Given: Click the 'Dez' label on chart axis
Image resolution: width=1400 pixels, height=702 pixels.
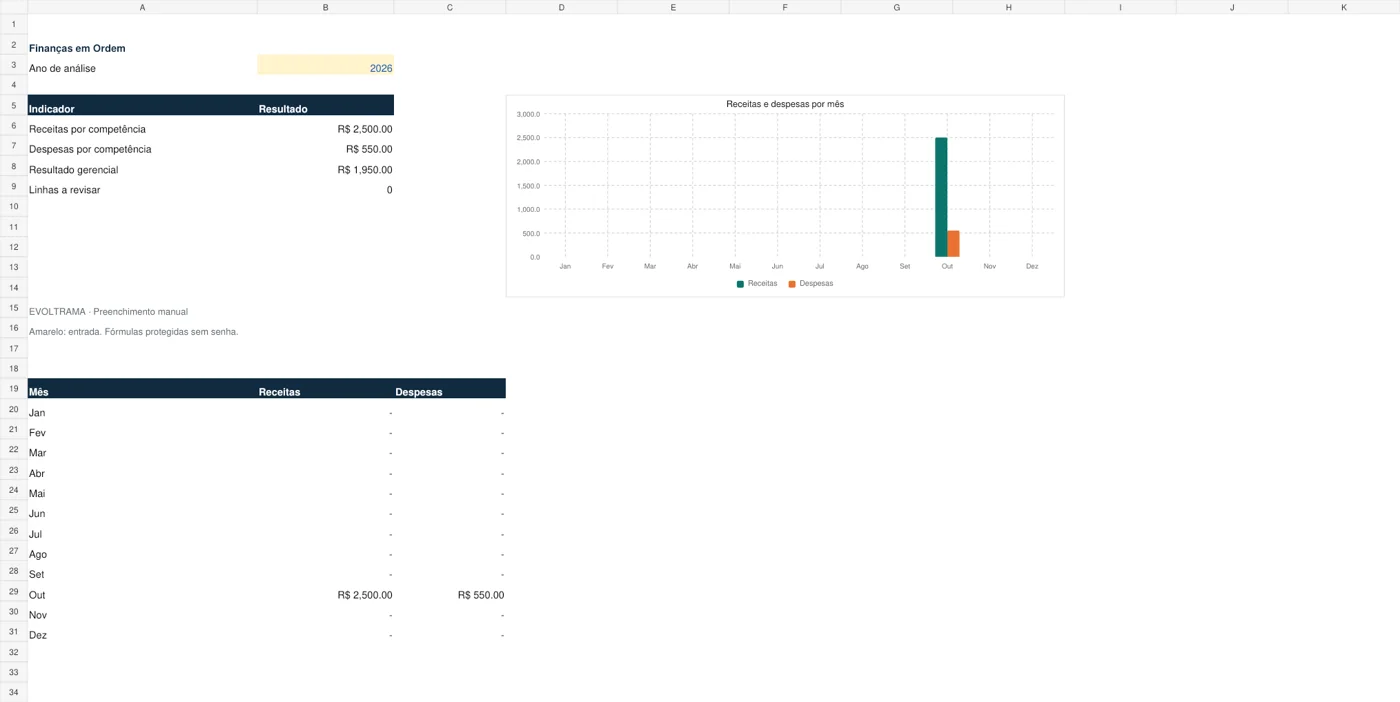Looking at the screenshot, I should click(x=1032, y=266).
